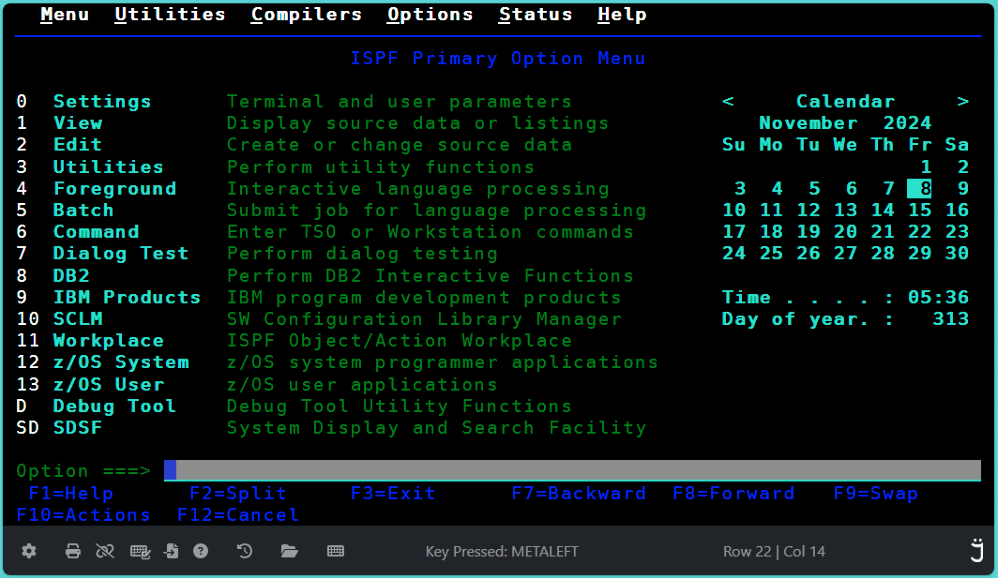Select the View option

(78, 123)
